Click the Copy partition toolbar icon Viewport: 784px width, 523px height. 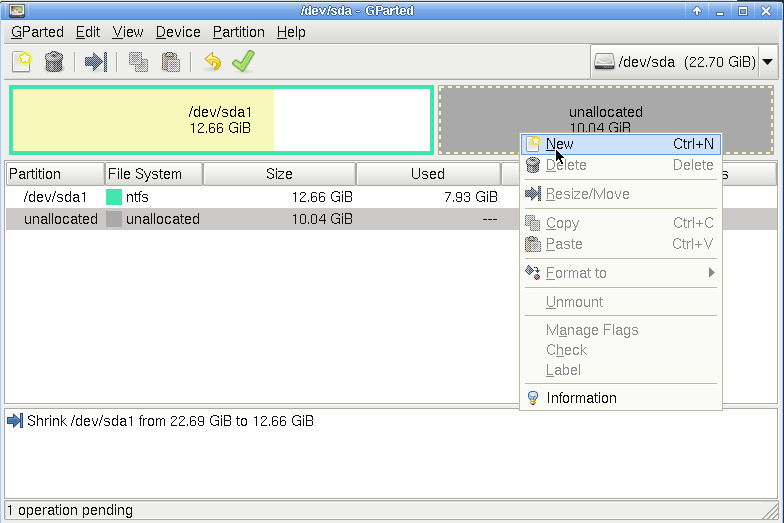138,62
